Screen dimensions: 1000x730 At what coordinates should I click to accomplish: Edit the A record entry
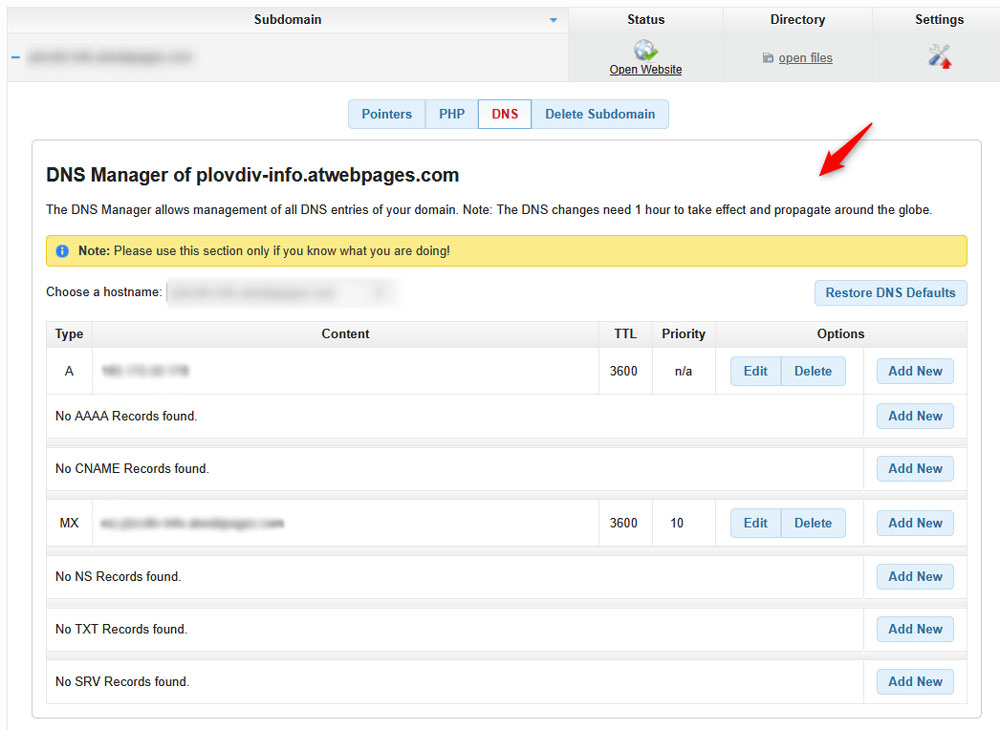[755, 370]
